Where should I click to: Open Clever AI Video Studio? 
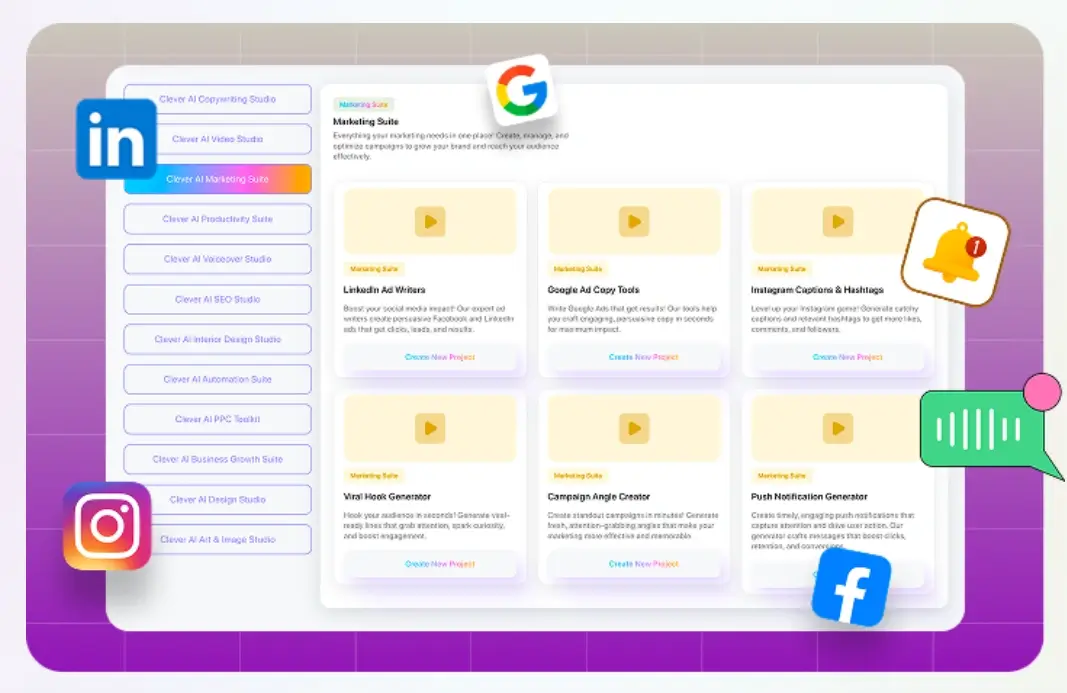[218, 139]
